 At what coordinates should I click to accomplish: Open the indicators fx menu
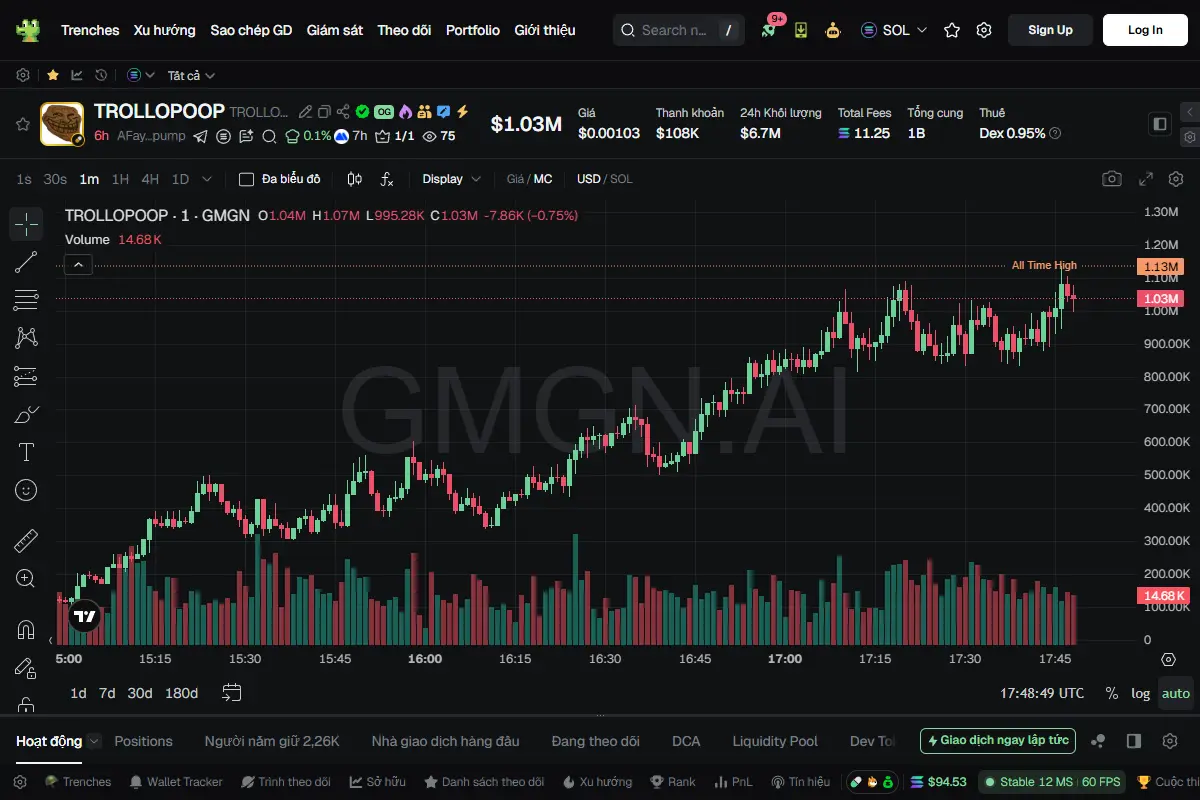point(387,179)
